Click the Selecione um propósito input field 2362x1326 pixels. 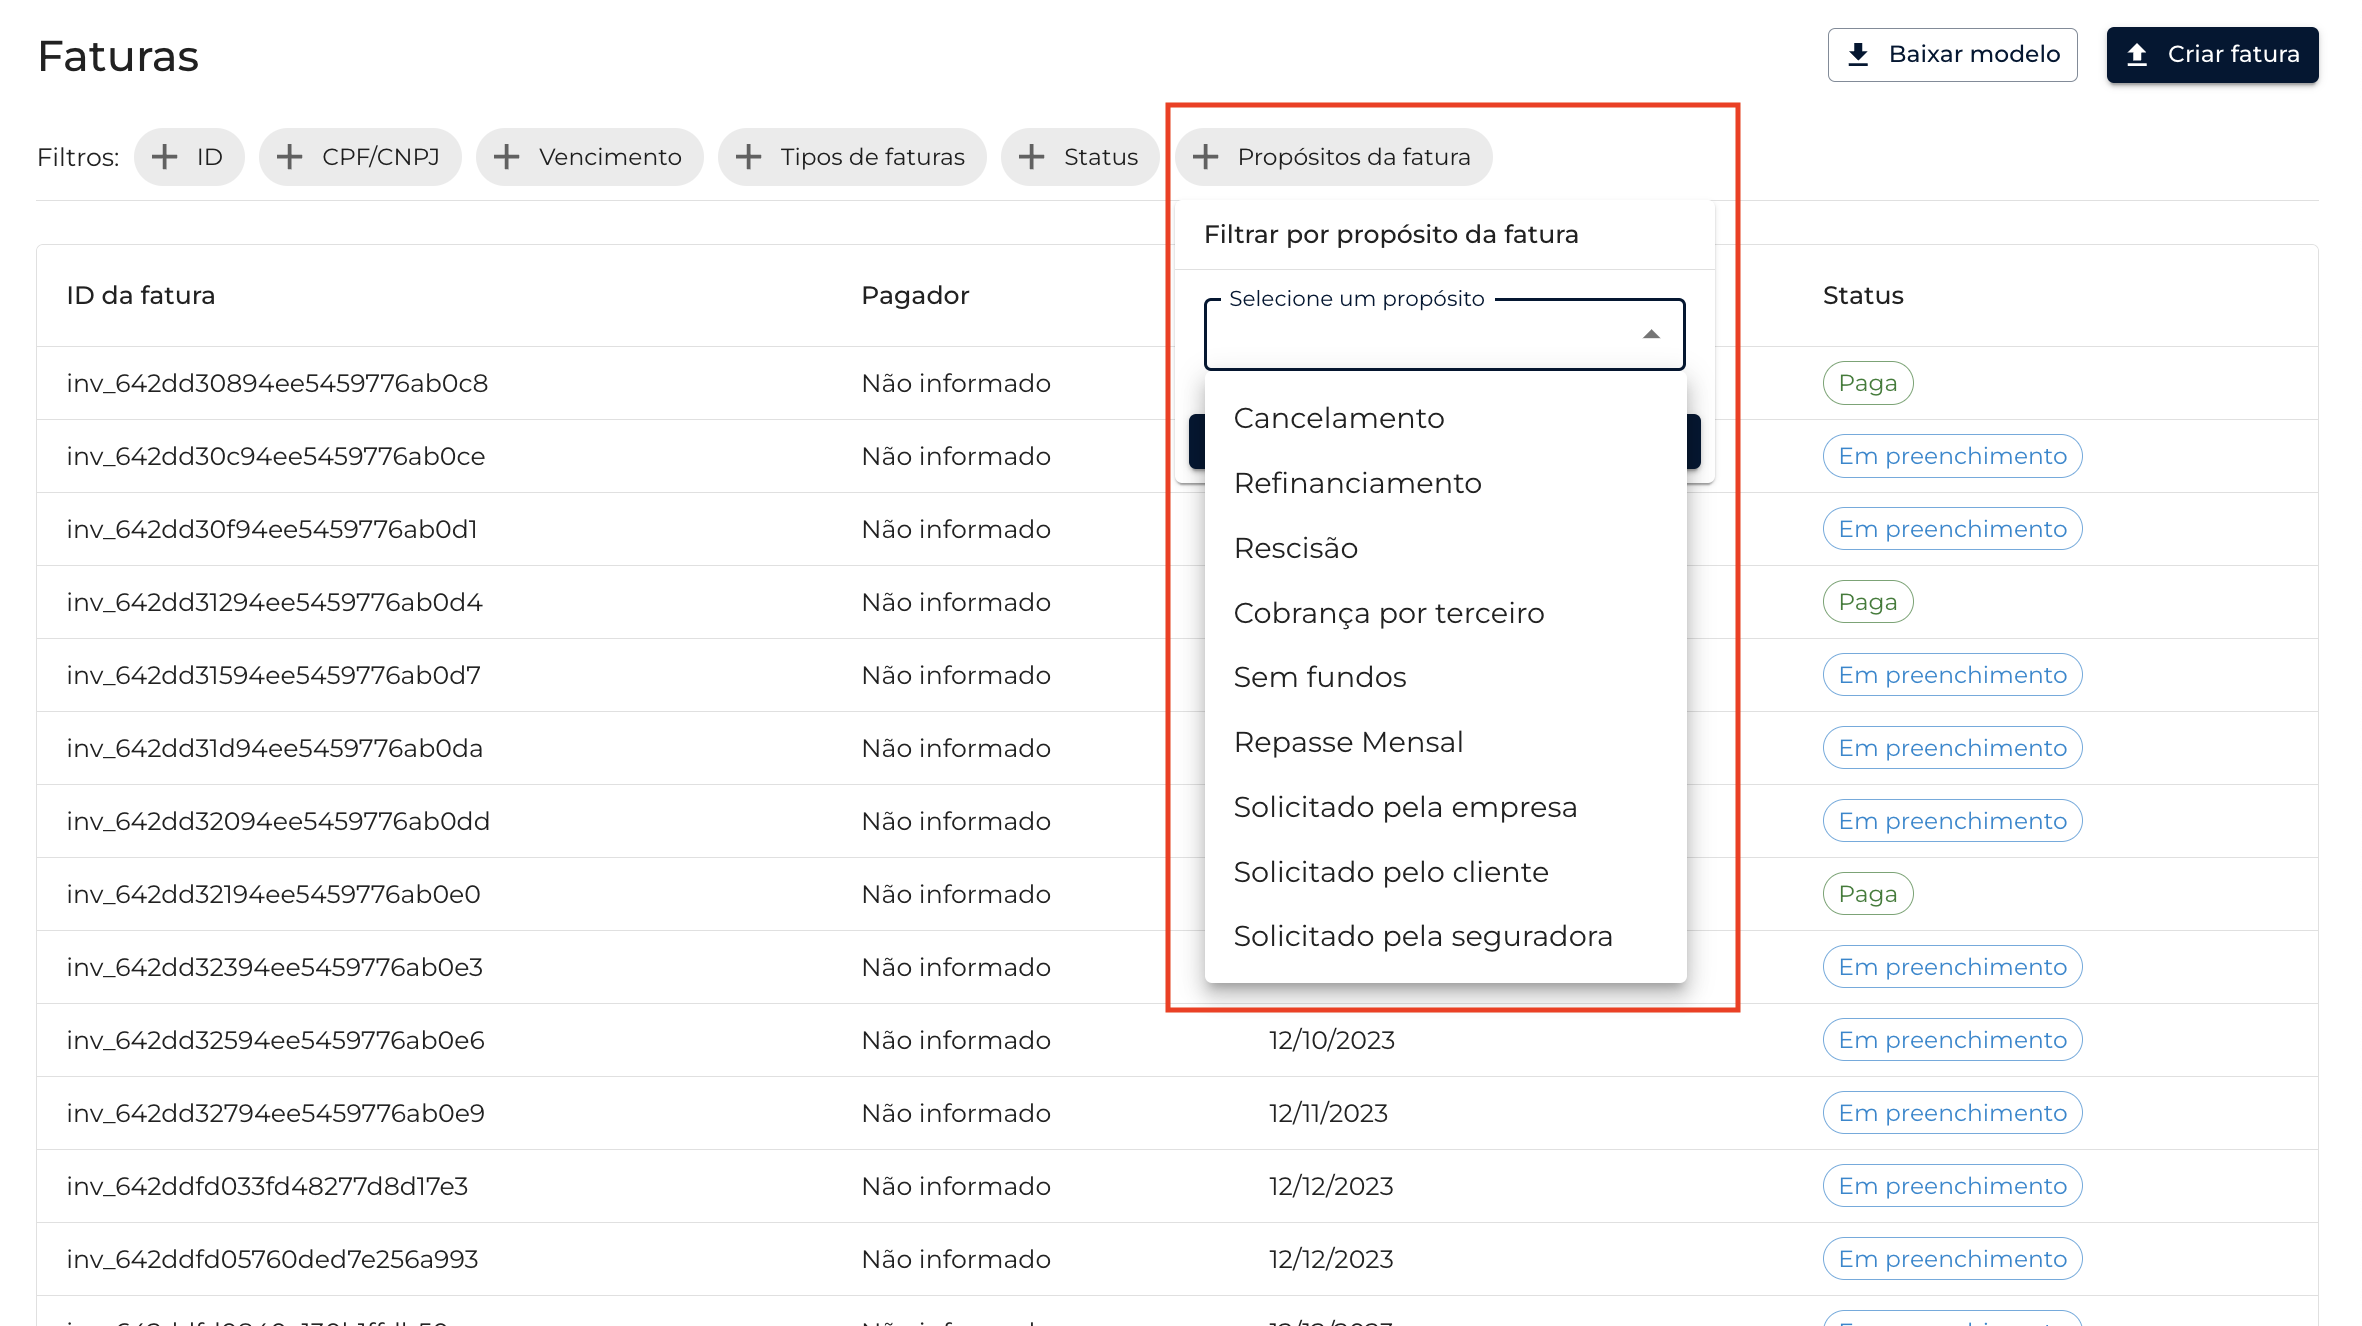click(1420, 336)
